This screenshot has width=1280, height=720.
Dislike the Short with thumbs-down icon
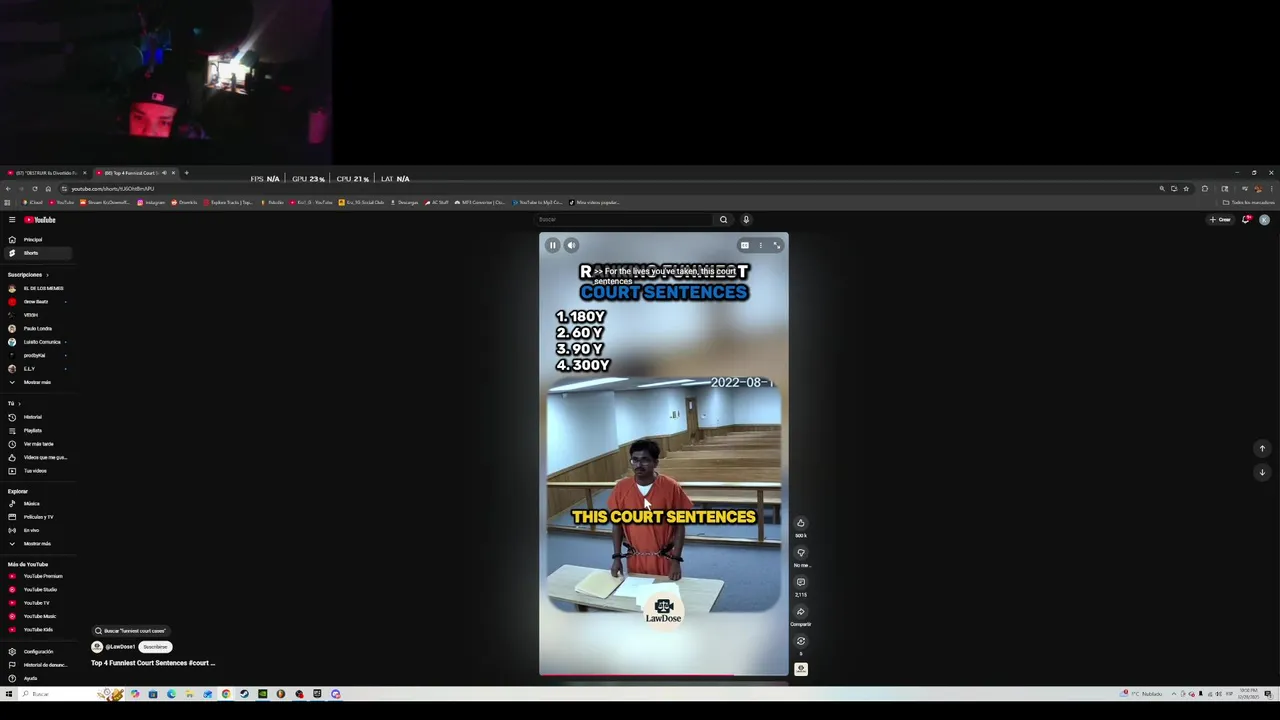click(801, 552)
